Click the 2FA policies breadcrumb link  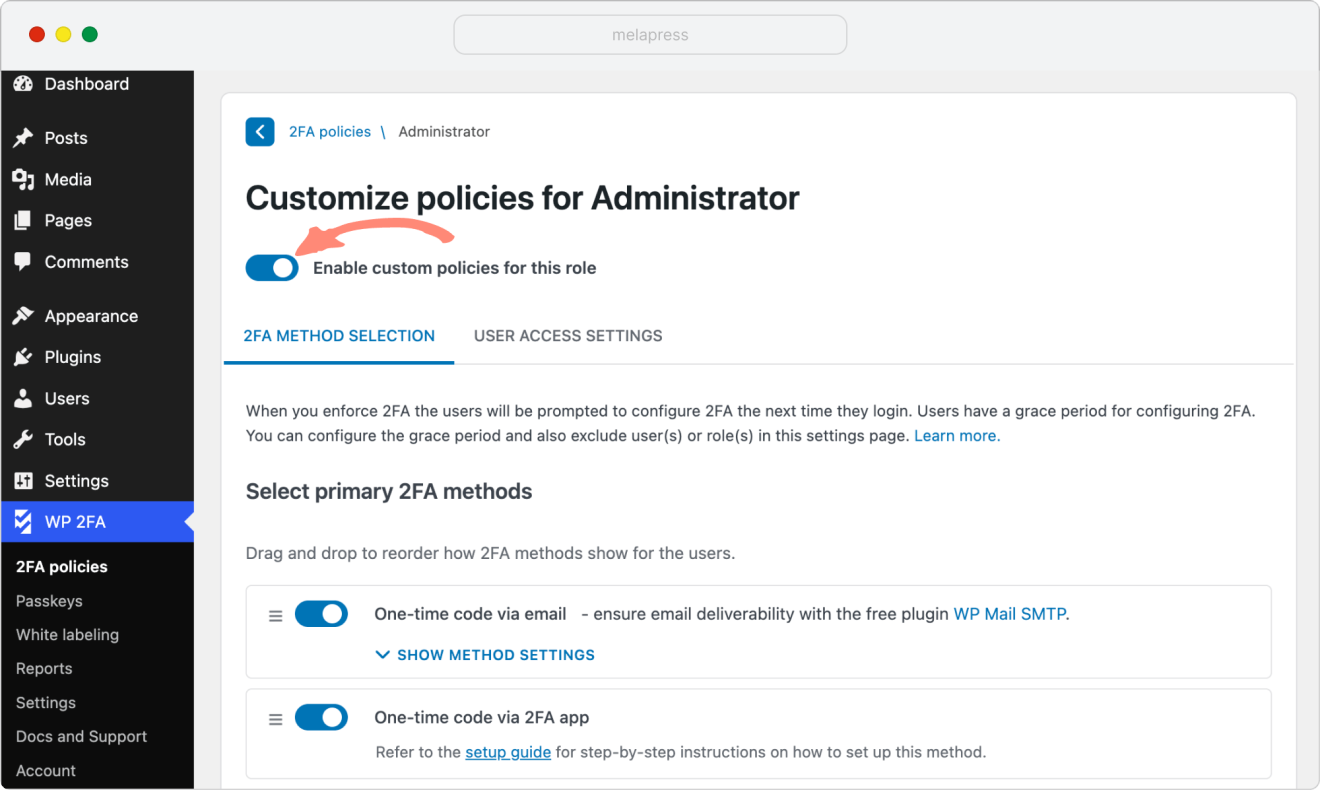pos(330,131)
